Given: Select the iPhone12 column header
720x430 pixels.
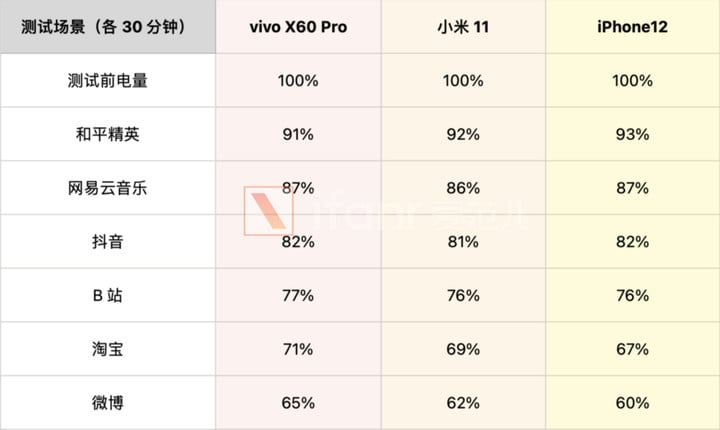Looking at the screenshot, I should point(633,27).
